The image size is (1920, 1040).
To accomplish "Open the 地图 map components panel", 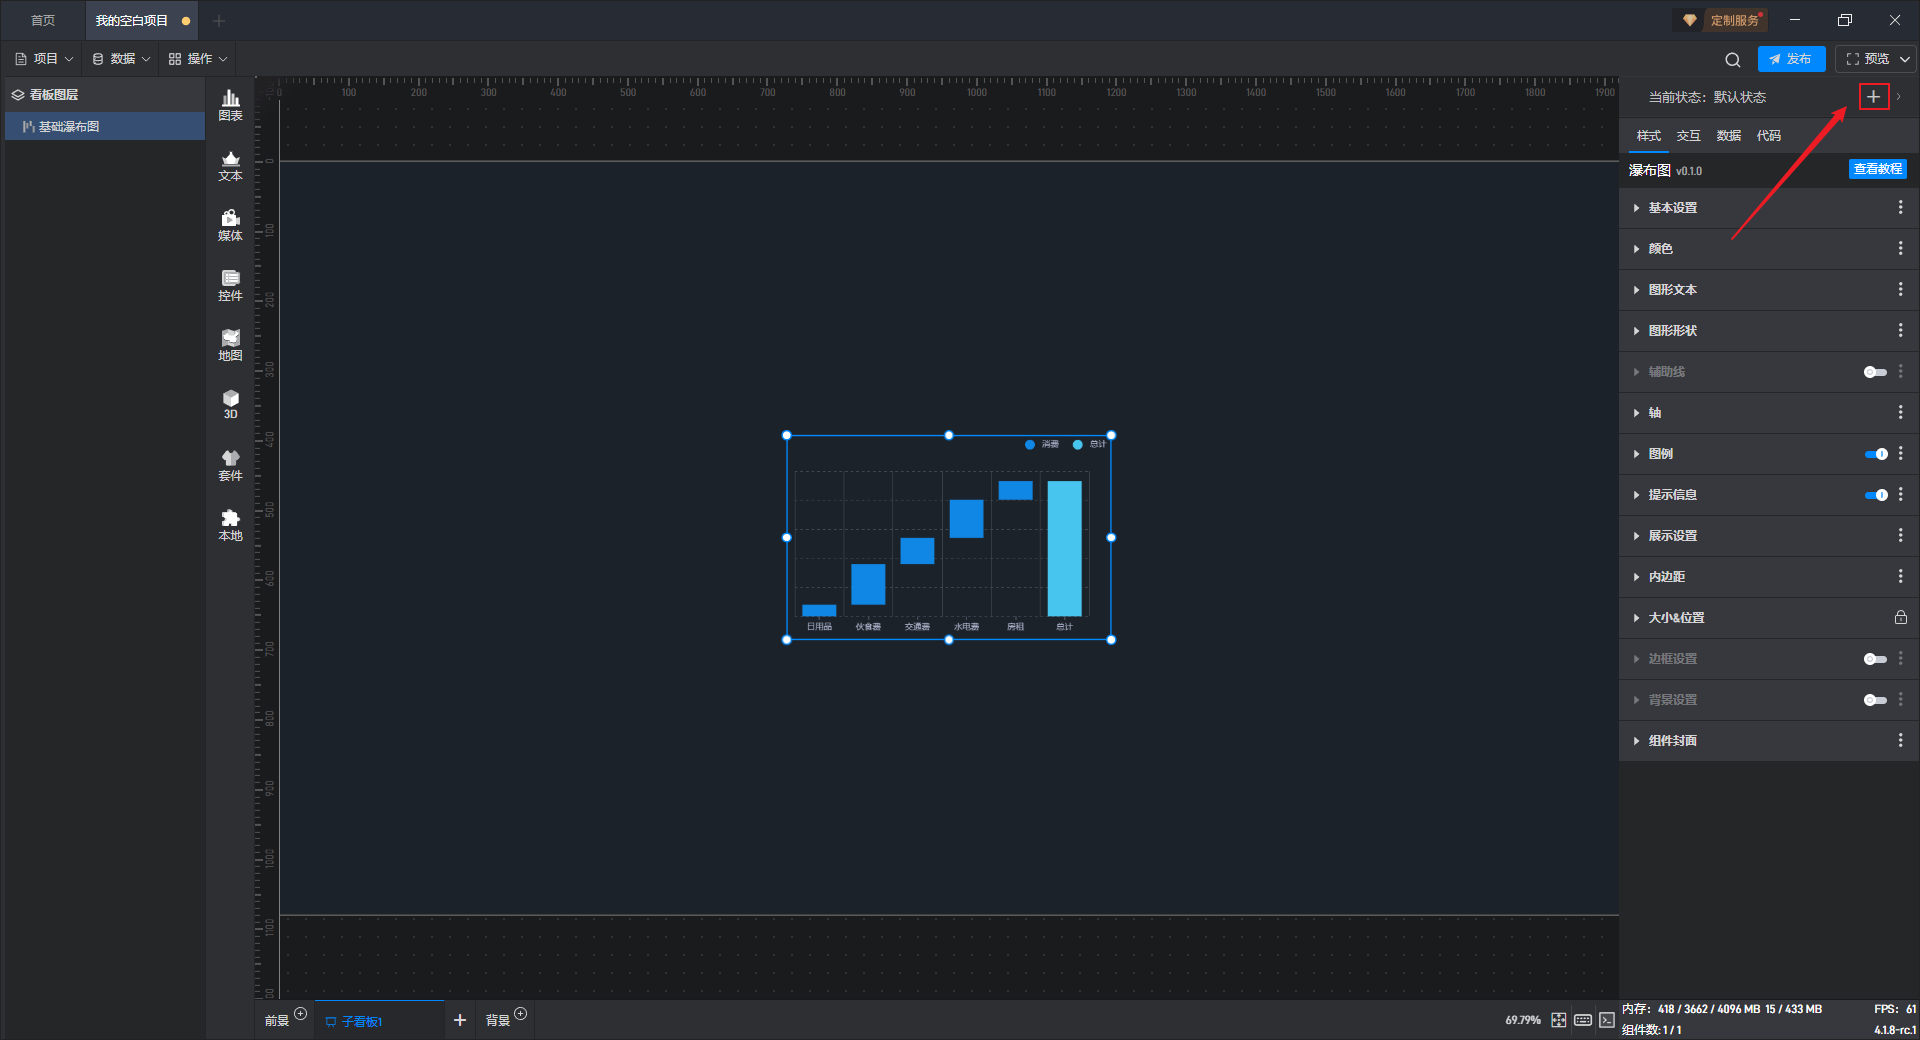I will pos(230,345).
